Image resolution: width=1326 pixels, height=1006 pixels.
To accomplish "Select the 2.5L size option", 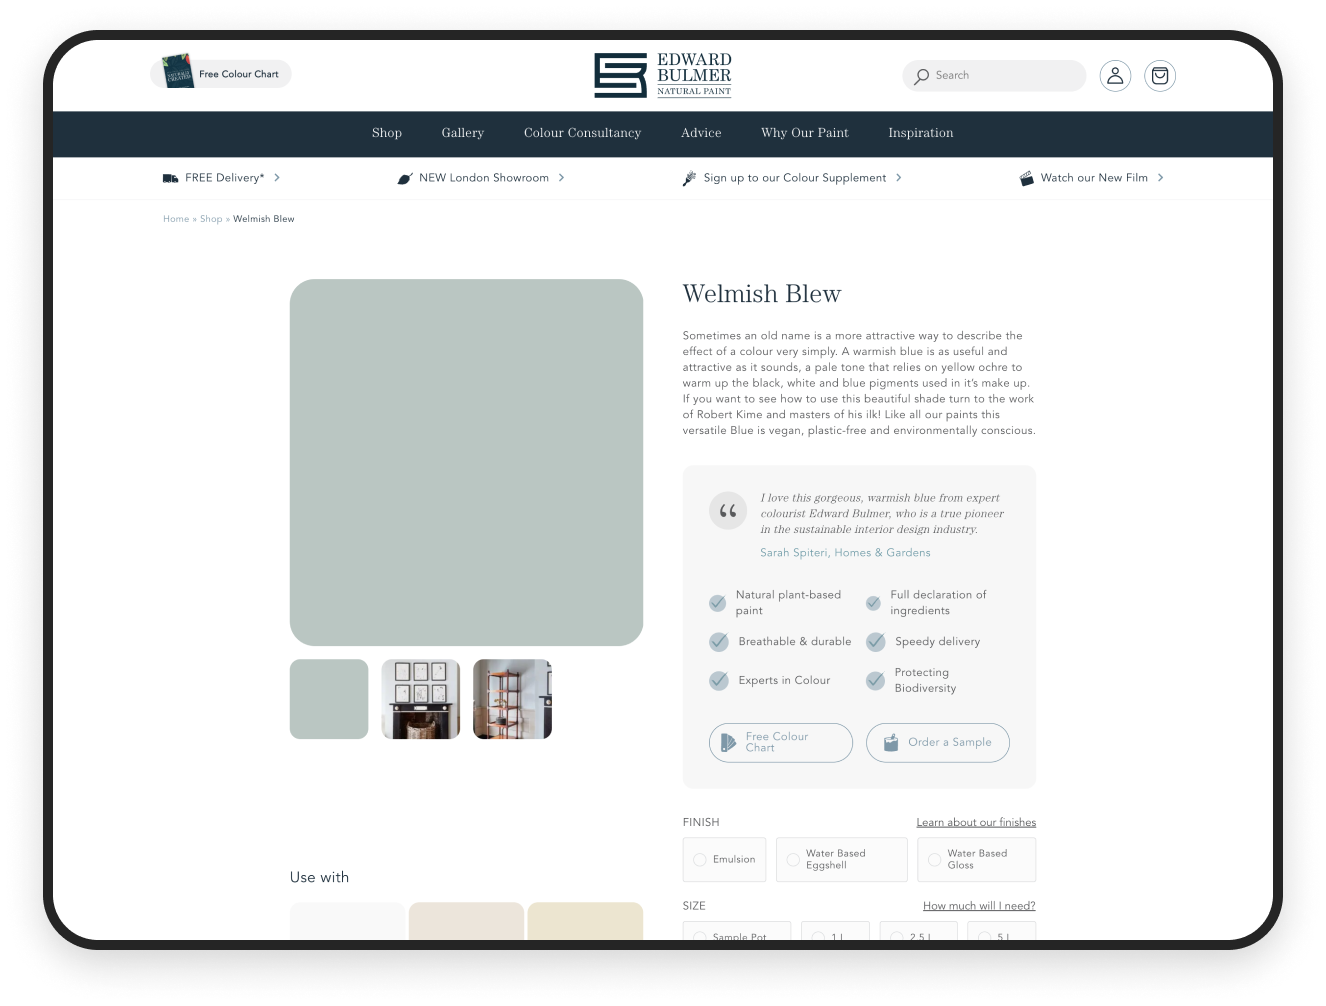I will pos(919,932).
